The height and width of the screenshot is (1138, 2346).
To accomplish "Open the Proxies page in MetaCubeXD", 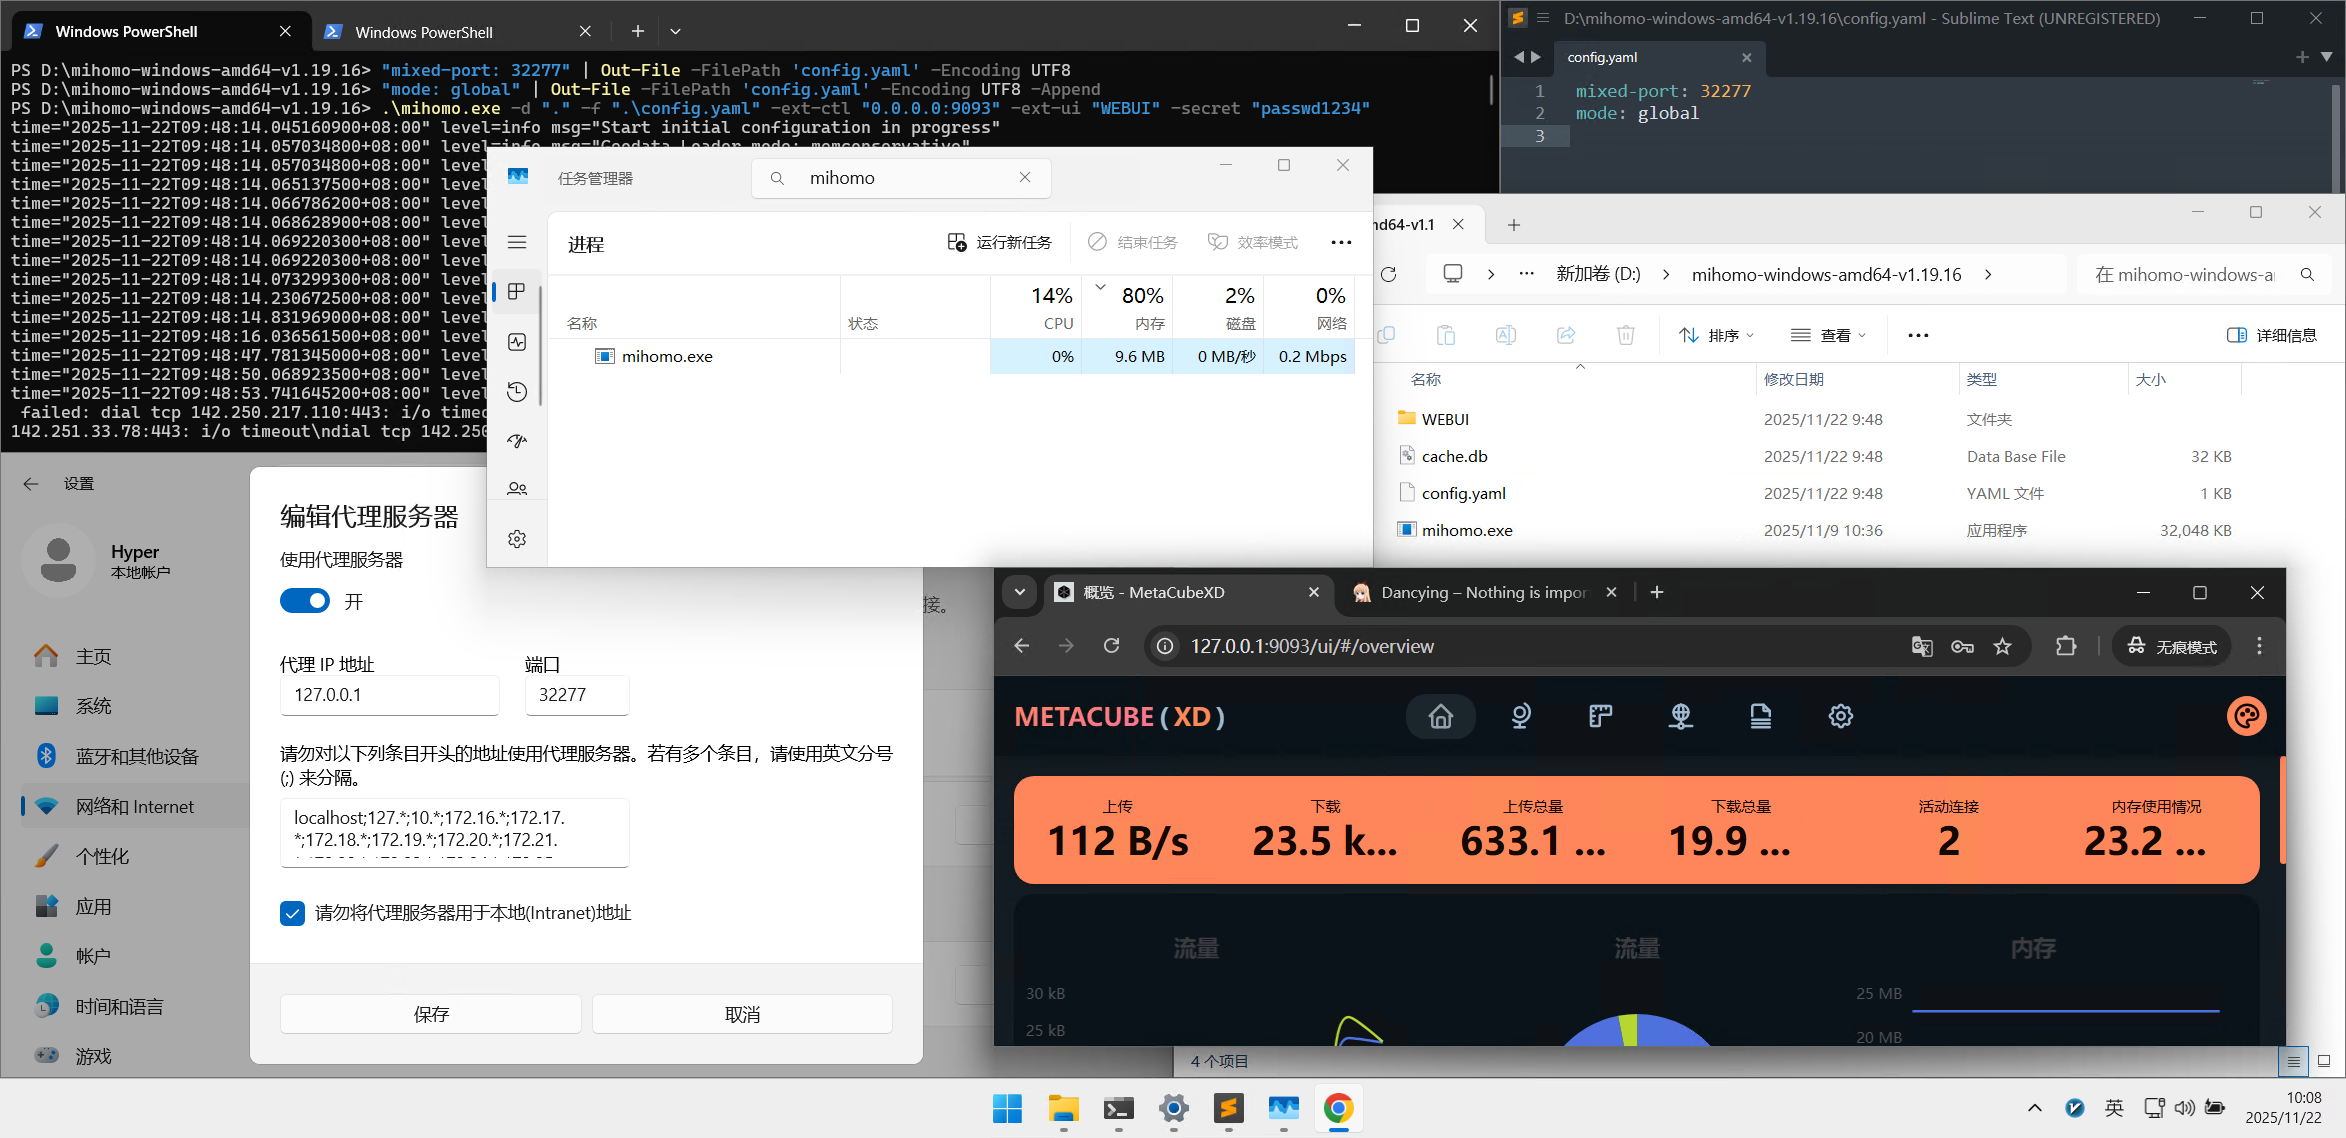I will pos(1521,716).
